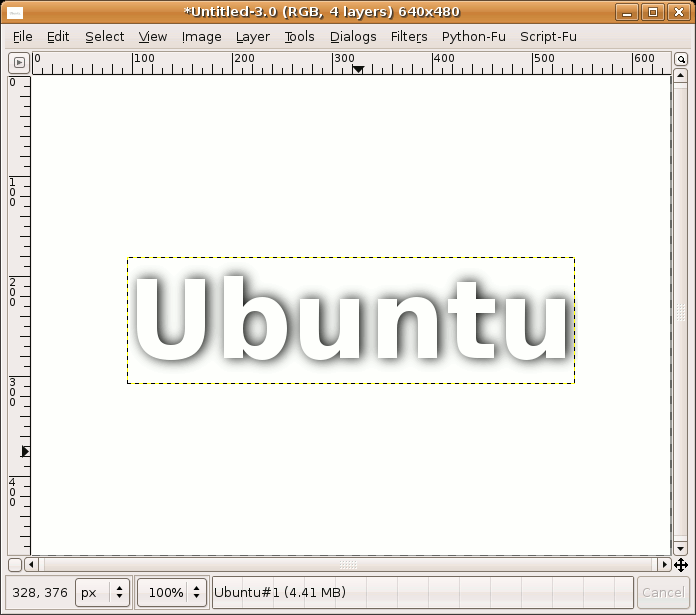Open the 100% zoom dropdown
696x615 pixels.
pyautogui.click(x=172, y=592)
